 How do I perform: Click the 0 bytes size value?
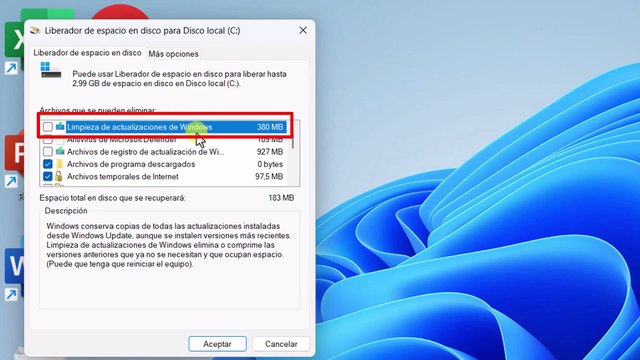click(x=270, y=164)
